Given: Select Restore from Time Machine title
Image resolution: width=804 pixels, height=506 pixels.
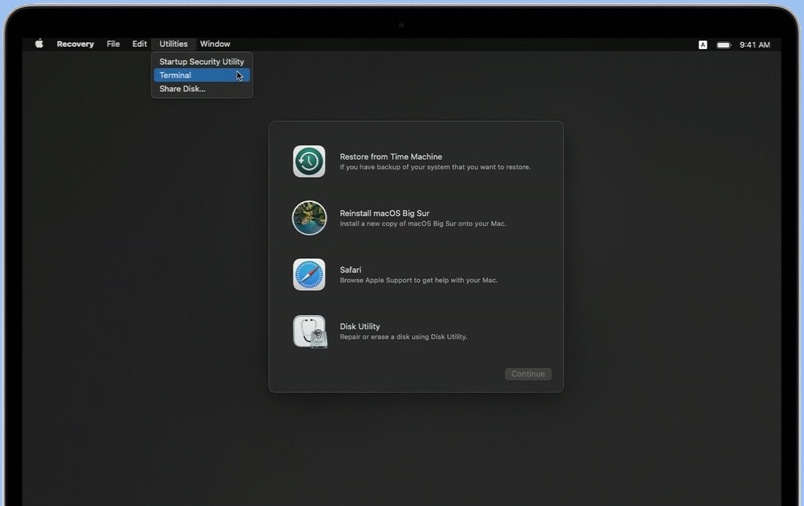Looking at the screenshot, I should (391, 157).
